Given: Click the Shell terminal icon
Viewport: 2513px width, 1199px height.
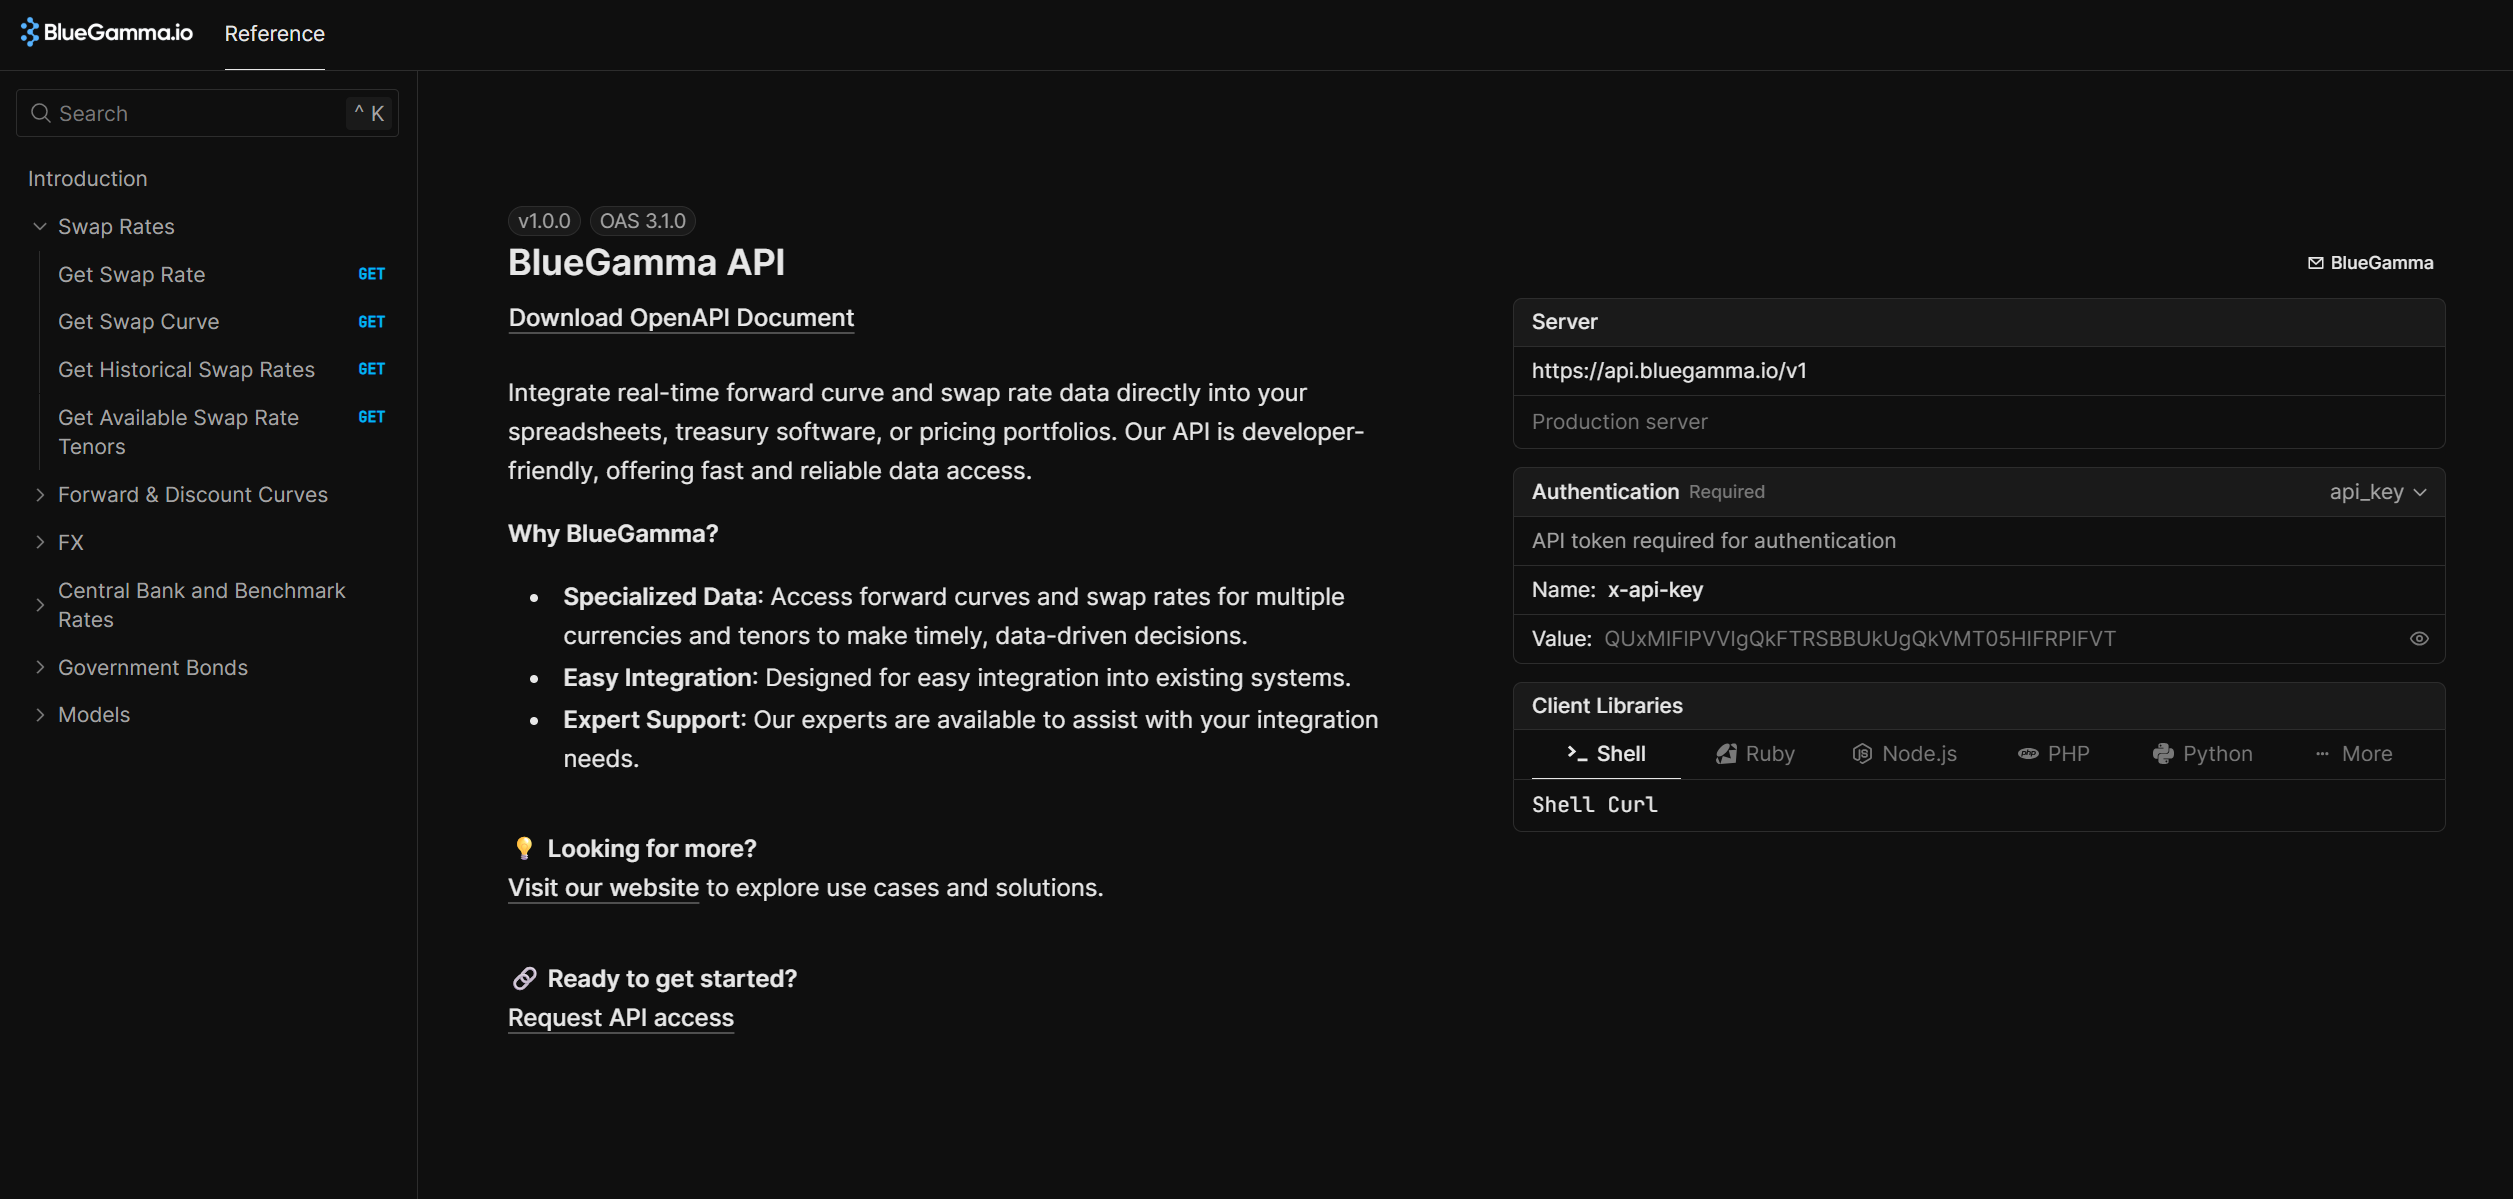Looking at the screenshot, I should [x=1577, y=753].
